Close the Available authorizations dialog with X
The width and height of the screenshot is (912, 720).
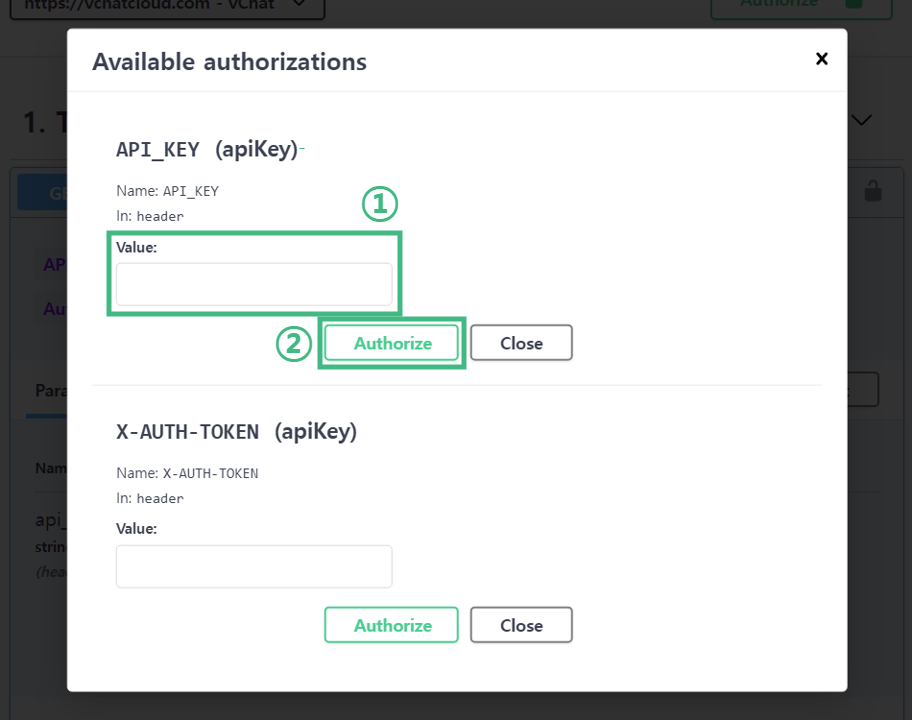[821, 59]
